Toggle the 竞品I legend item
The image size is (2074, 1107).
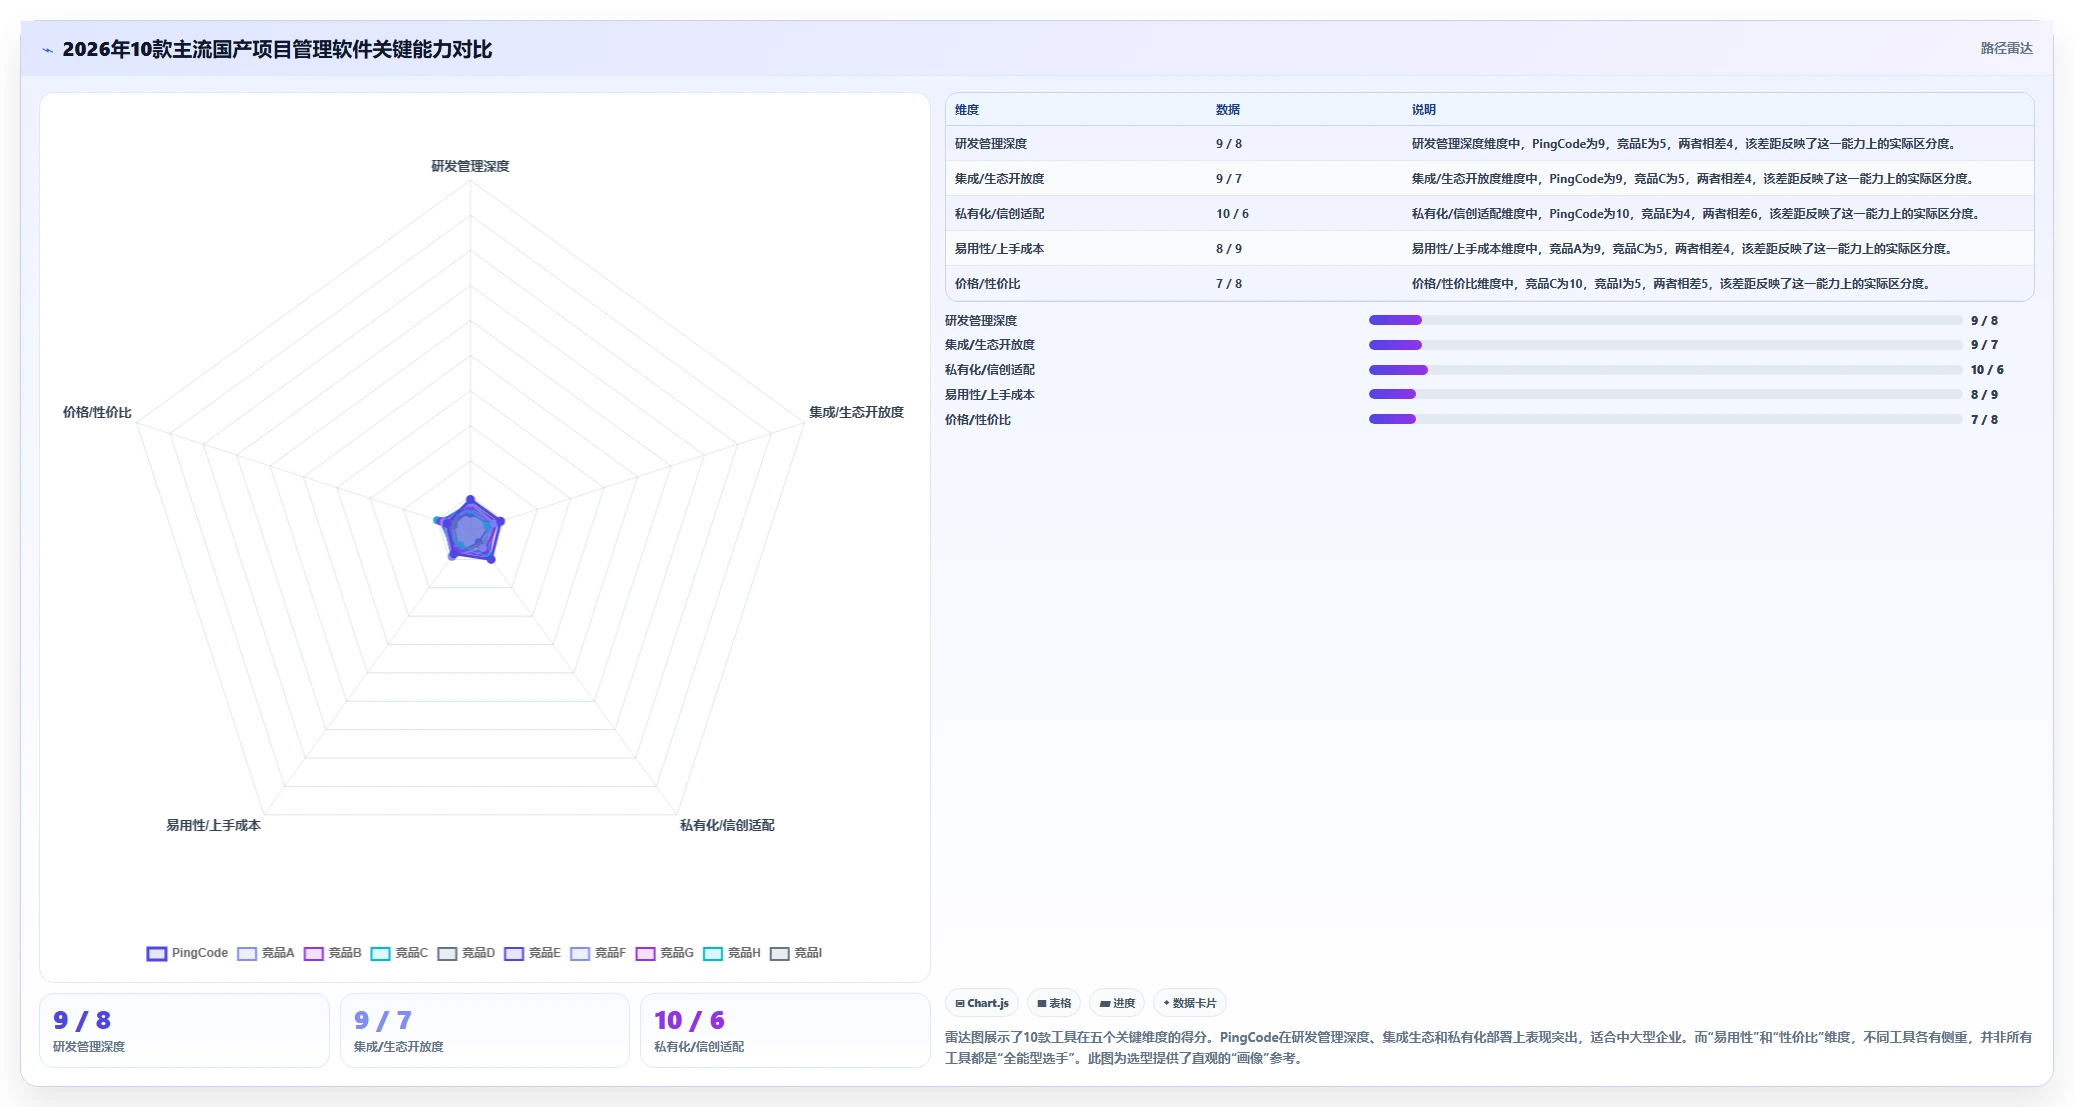[796, 953]
